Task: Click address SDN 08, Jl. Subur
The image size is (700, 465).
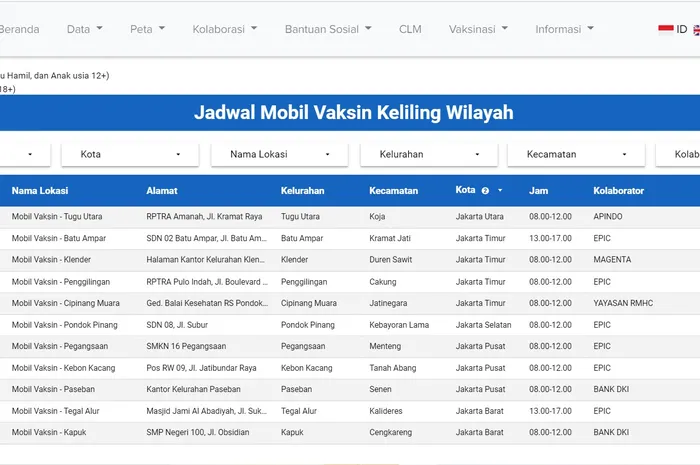Action: pyautogui.click(x=177, y=325)
